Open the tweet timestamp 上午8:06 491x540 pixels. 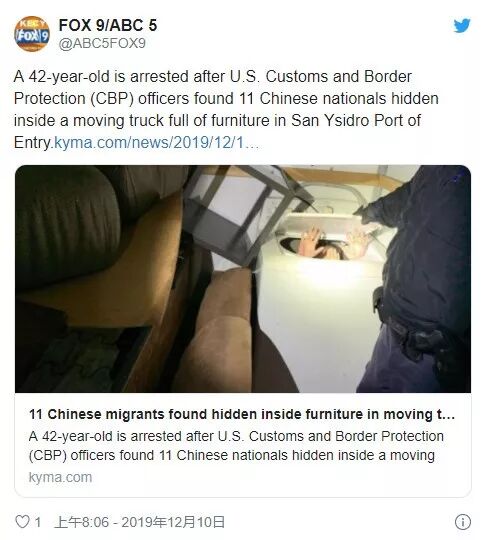81,522
